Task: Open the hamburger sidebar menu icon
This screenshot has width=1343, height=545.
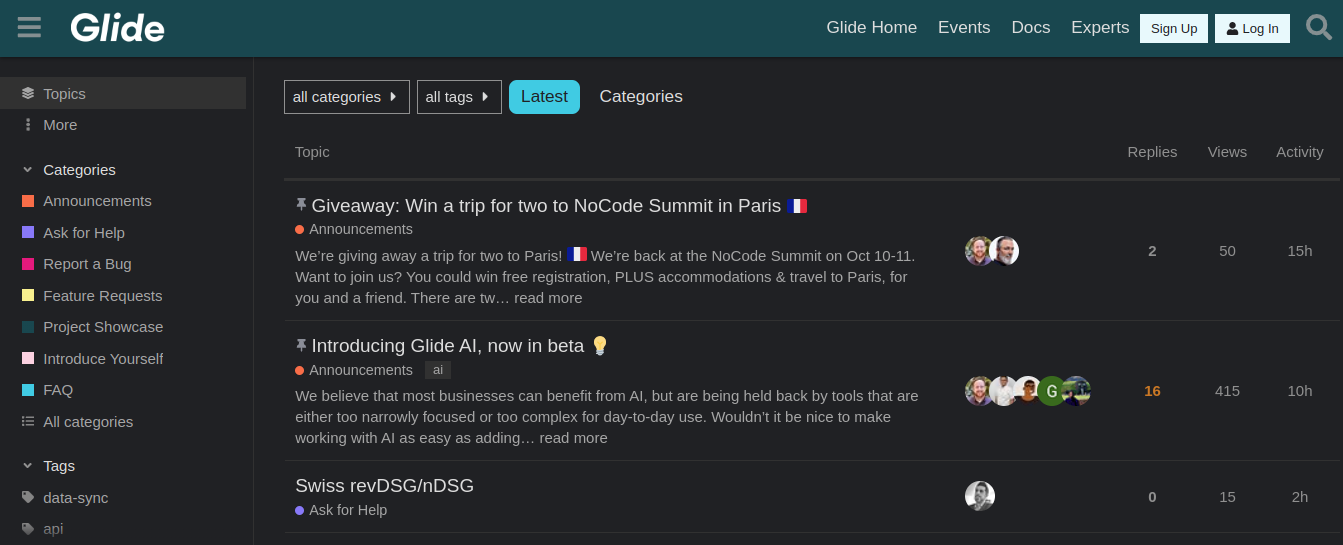Action: coord(29,27)
